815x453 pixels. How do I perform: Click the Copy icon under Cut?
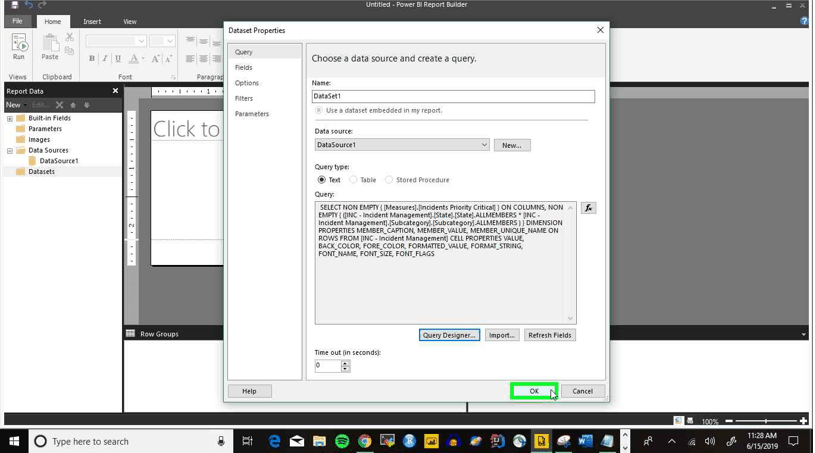tap(70, 51)
